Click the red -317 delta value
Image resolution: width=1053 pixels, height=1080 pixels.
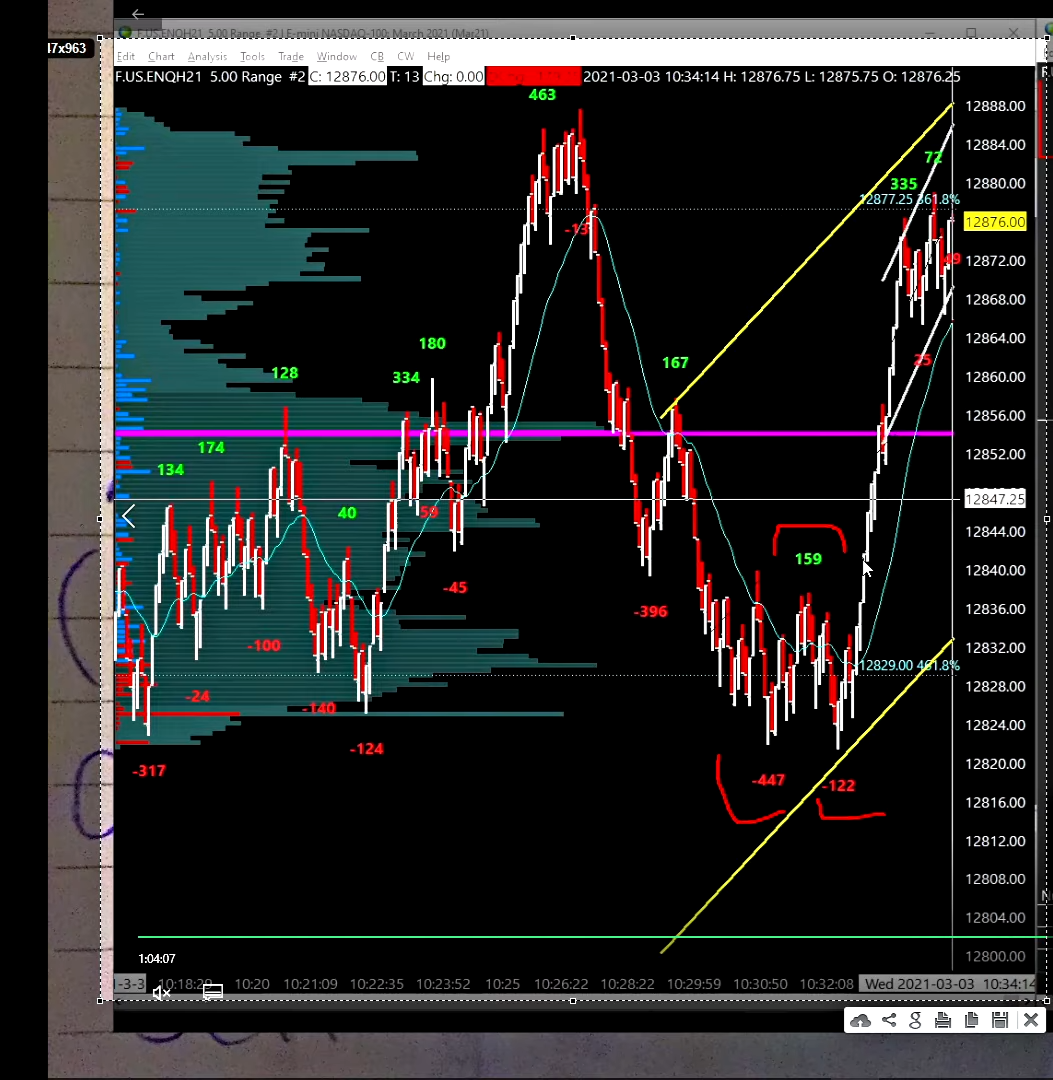point(149,771)
